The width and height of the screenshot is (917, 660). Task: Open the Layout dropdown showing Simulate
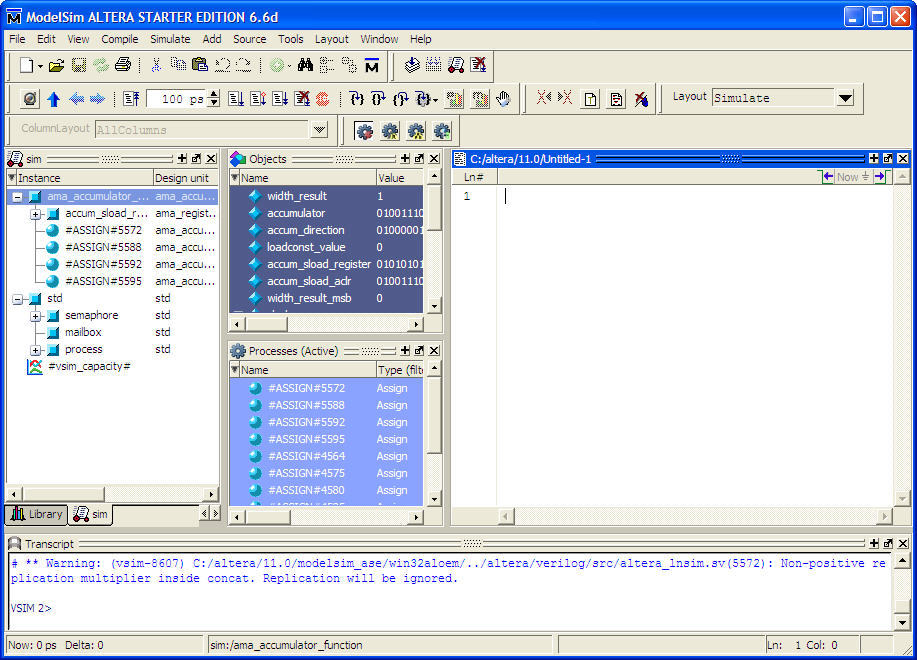click(x=845, y=98)
